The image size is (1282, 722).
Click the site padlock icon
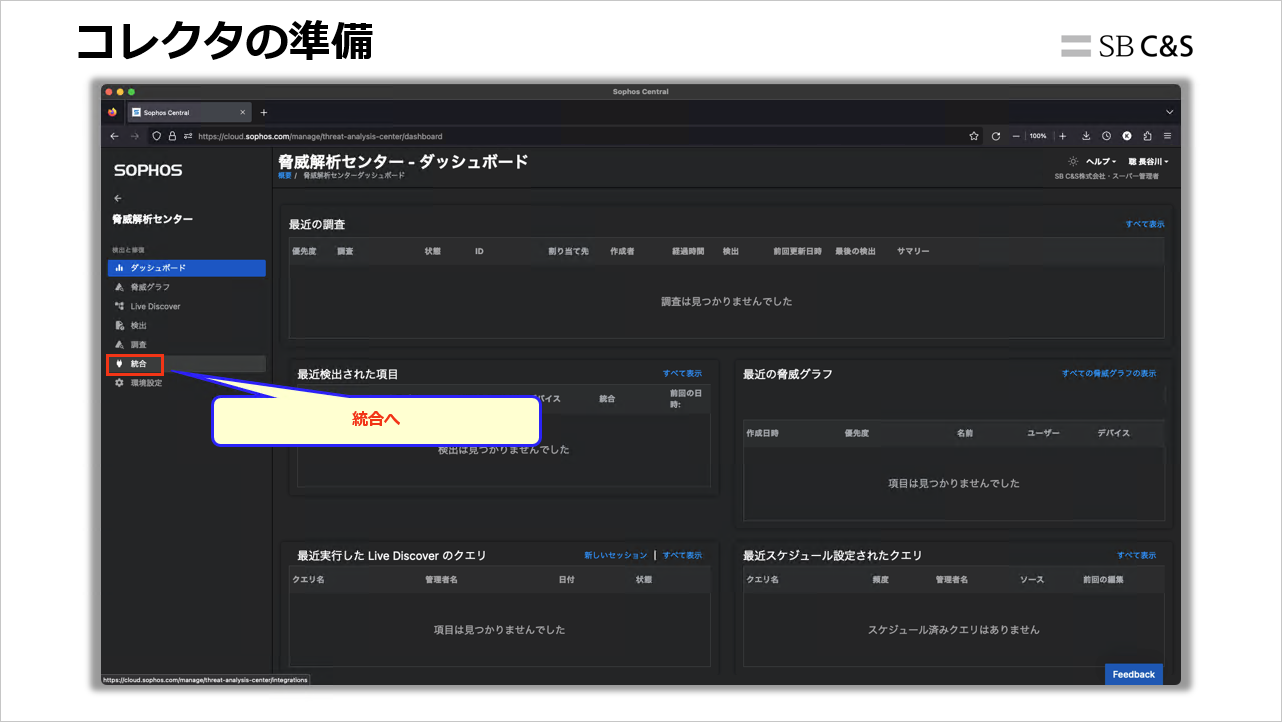pos(172,136)
